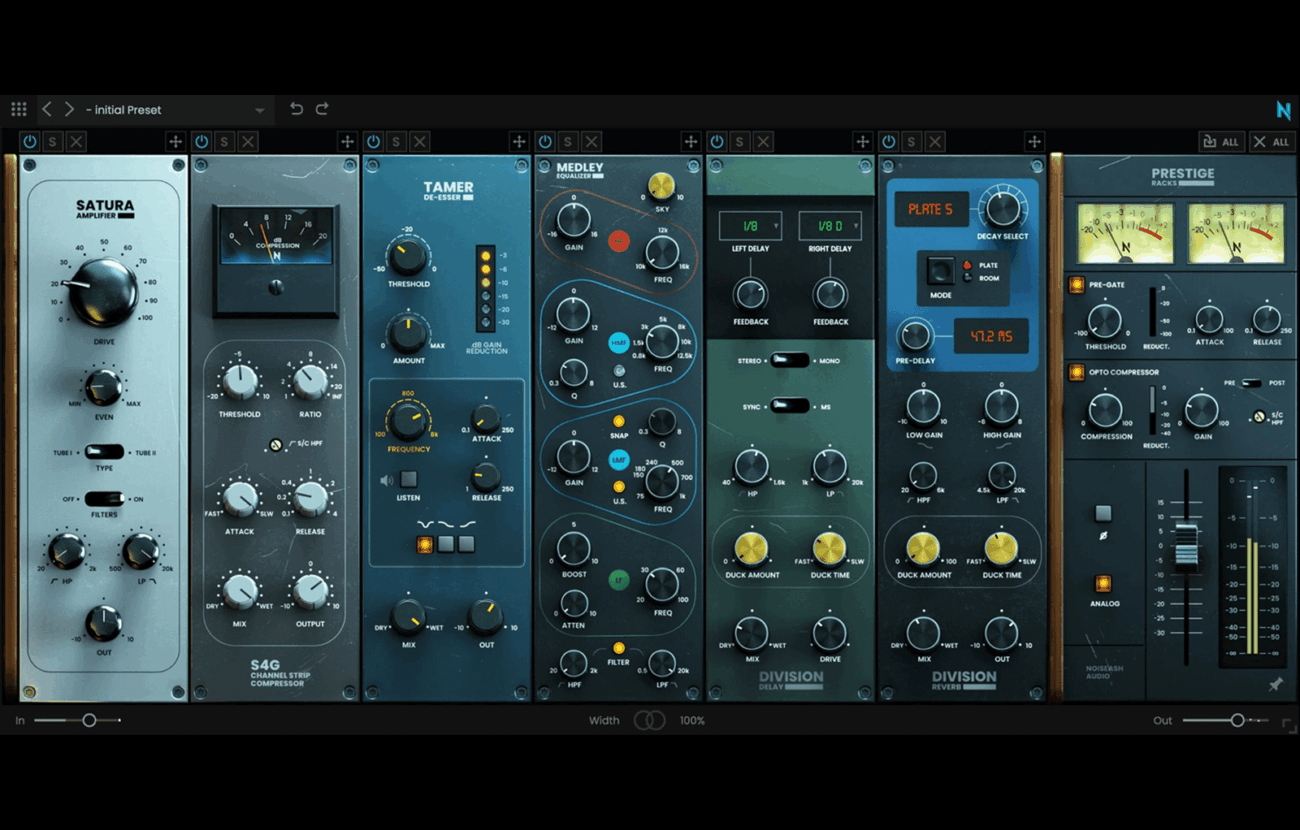This screenshot has width=1300, height=830.
Task: Select the Tamer middle filter shape button
Action: 446,544
